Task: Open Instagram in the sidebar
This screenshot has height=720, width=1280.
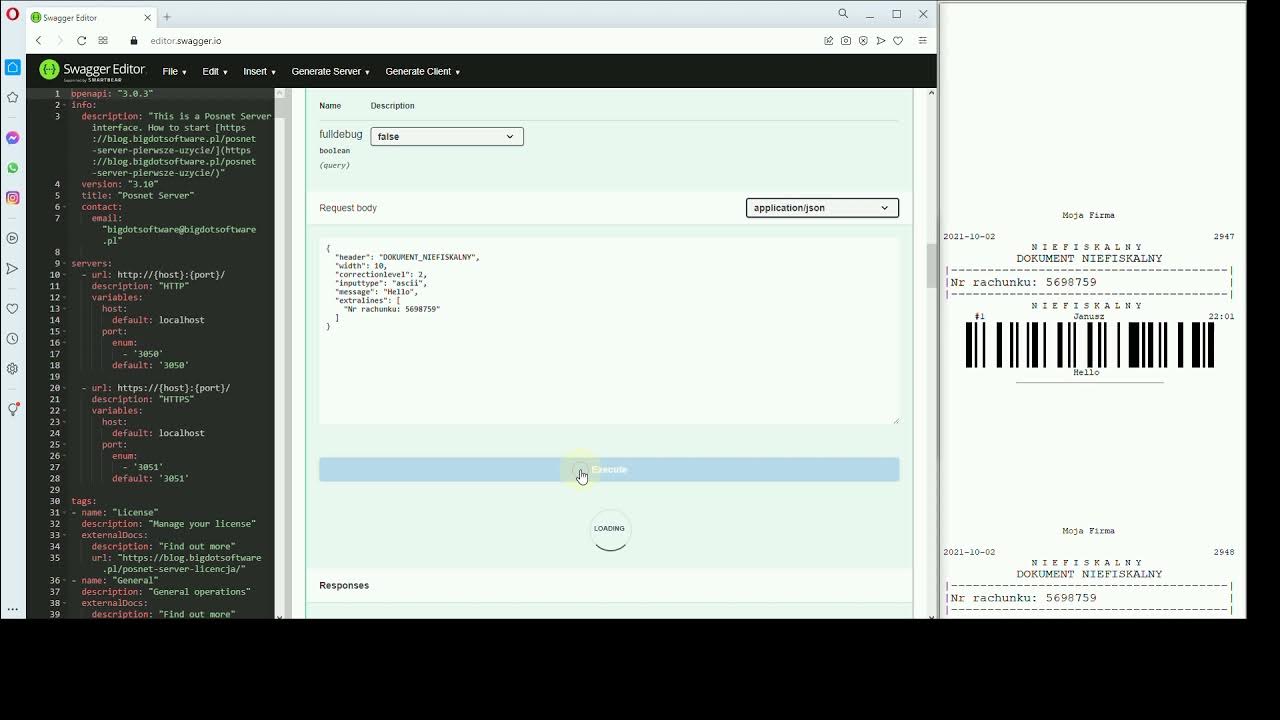Action: (x=12, y=198)
